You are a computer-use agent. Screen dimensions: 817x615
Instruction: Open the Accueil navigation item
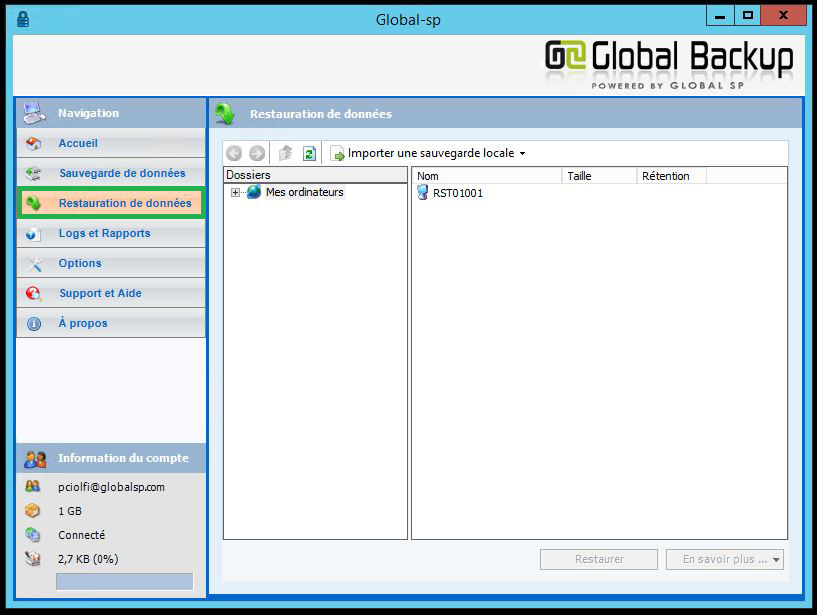[x=111, y=143]
